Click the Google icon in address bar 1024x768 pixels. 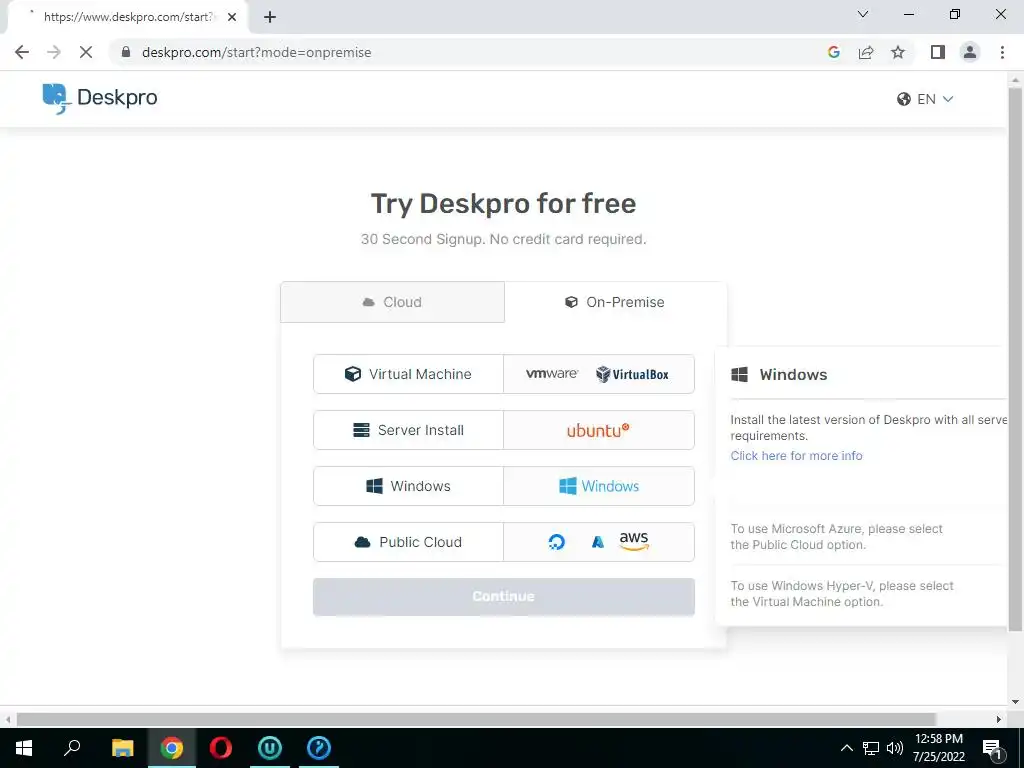point(833,52)
